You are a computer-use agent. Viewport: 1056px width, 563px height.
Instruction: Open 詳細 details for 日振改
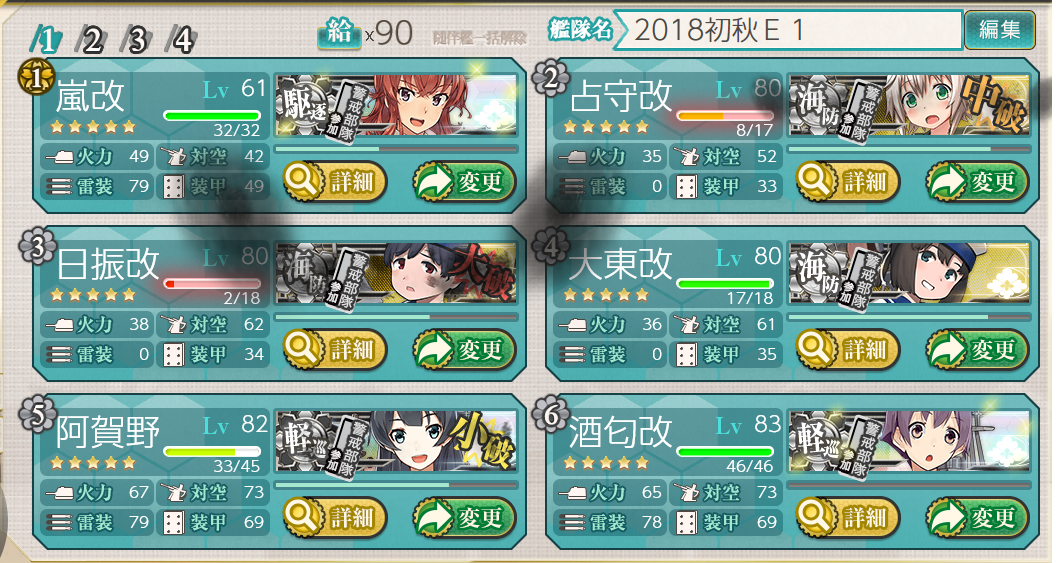[x=335, y=349]
